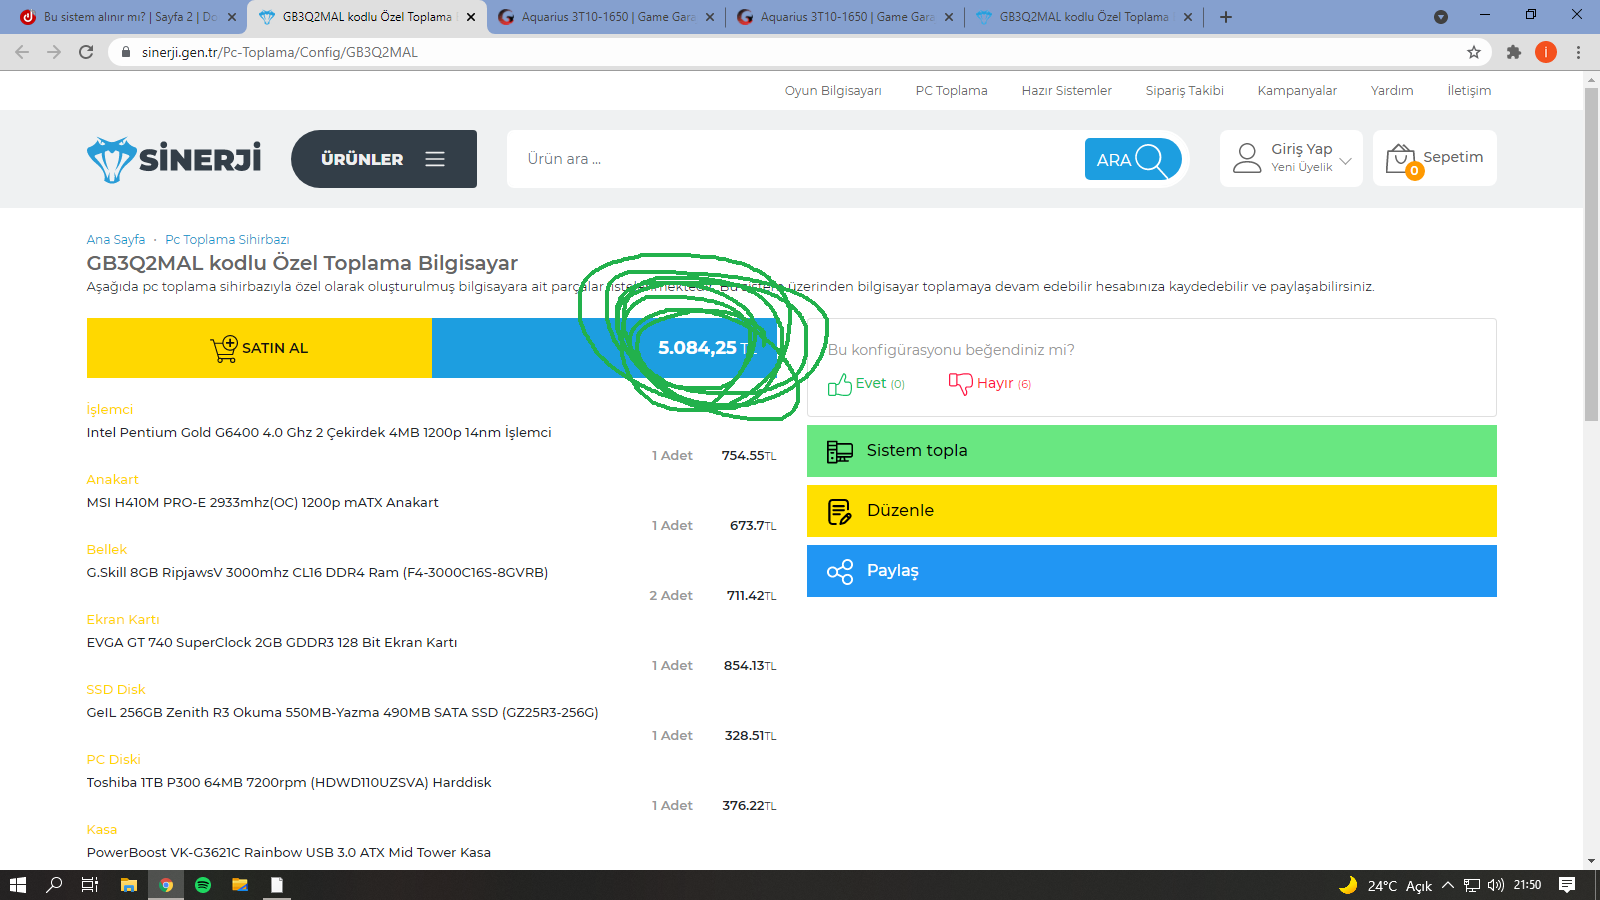Click the MSI H410M PRO-E motherboard name
This screenshot has width=1600, height=900.
point(263,503)
